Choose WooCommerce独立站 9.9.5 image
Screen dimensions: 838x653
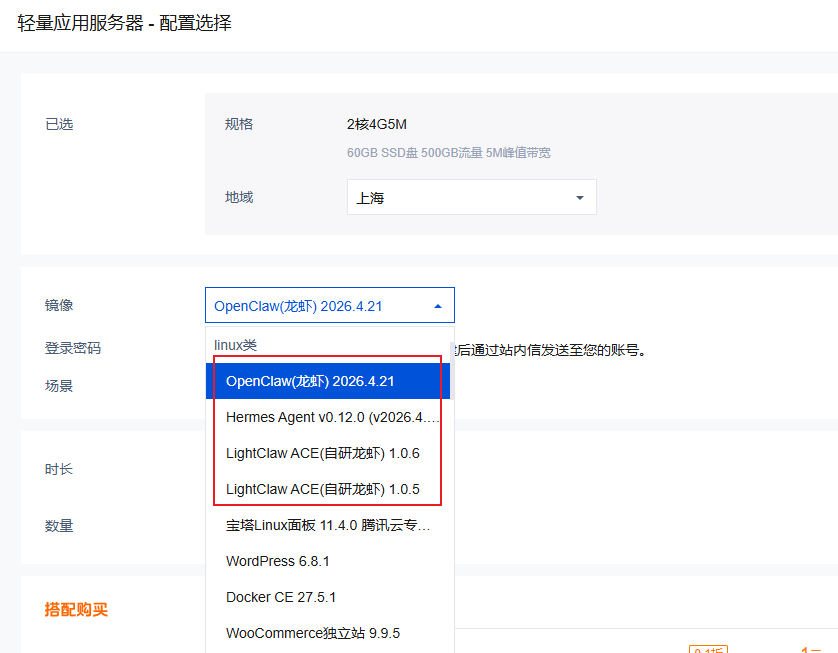tap(328, 633)
